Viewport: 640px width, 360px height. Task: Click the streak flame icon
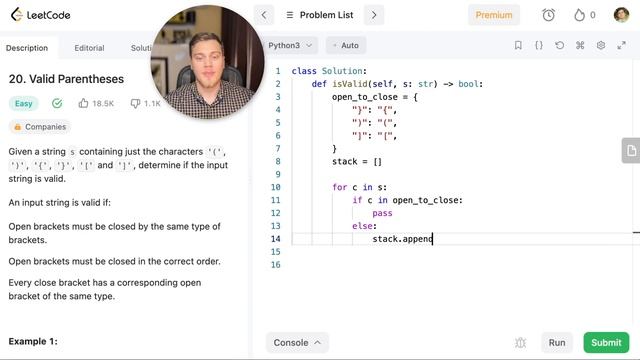pyautogui.click(x=579, y=15)
